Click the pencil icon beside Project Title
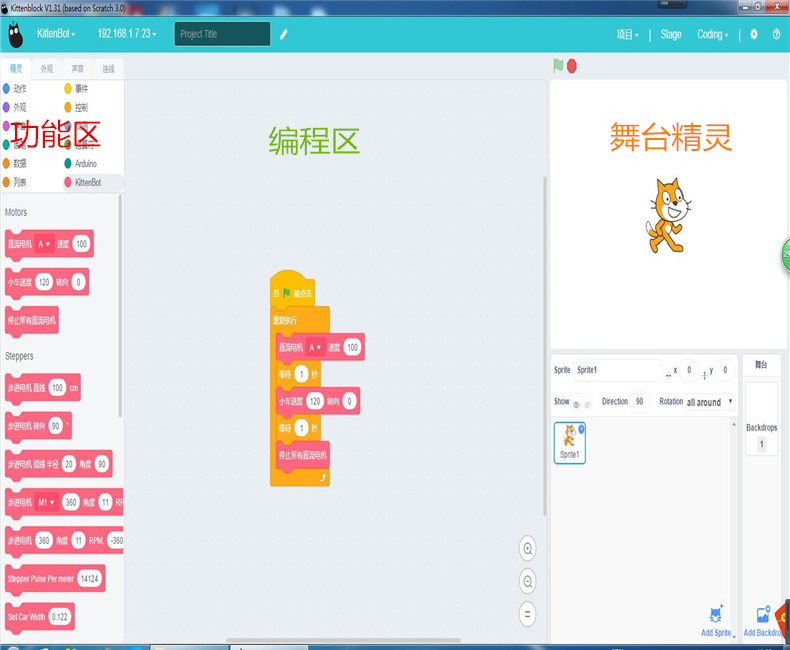The width and height of the screenshot is (790, 650). (x=284, y=34)
